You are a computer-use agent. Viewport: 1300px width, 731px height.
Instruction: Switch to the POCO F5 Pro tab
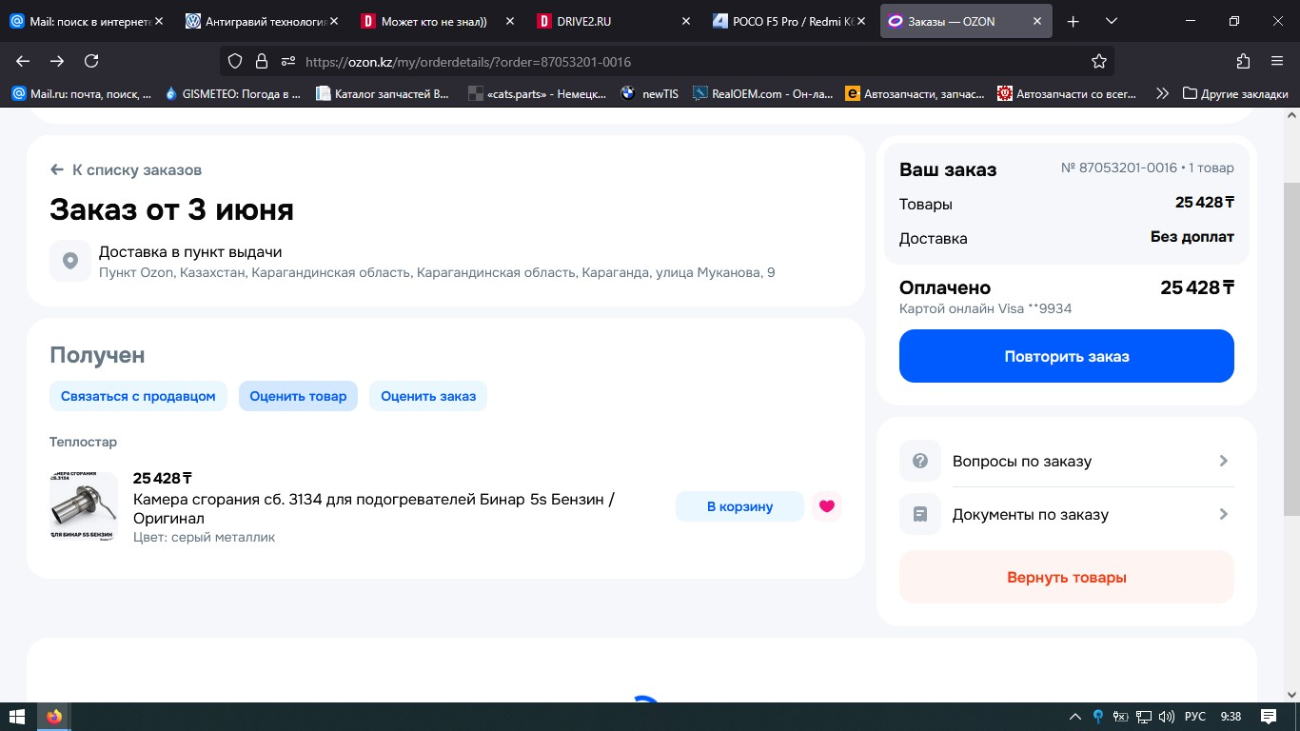(x=790, y=21)
